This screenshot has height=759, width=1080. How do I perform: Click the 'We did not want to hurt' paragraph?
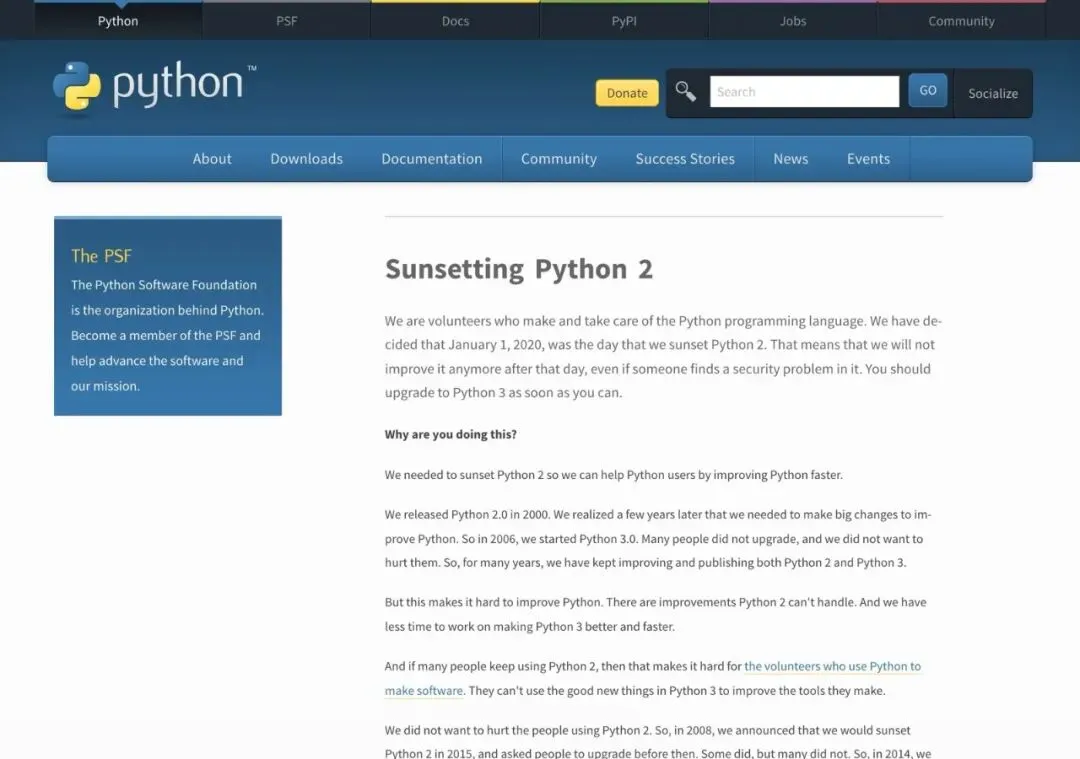[x=658, y=742]
